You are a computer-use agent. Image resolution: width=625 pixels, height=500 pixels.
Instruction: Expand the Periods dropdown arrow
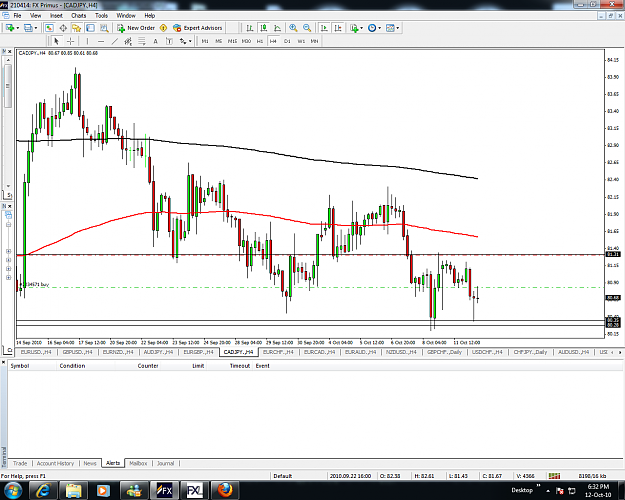tap(379, 28)
